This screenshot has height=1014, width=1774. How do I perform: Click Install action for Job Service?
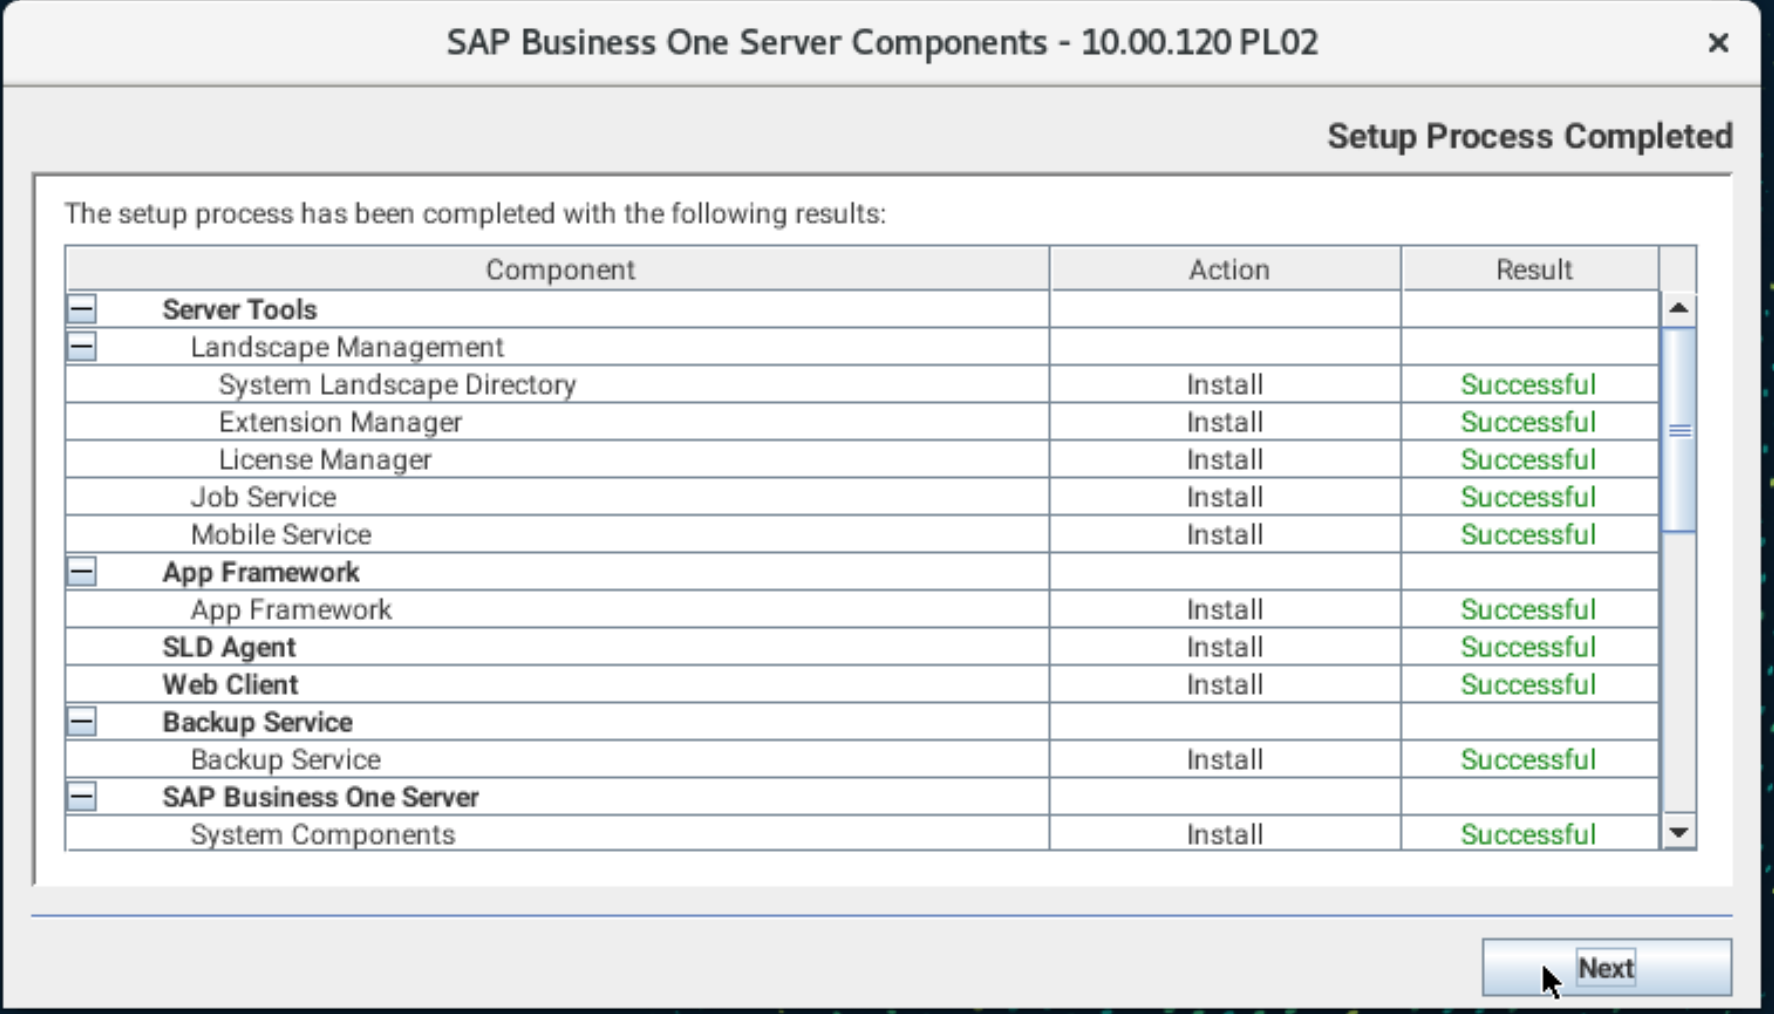(1225, 497)
